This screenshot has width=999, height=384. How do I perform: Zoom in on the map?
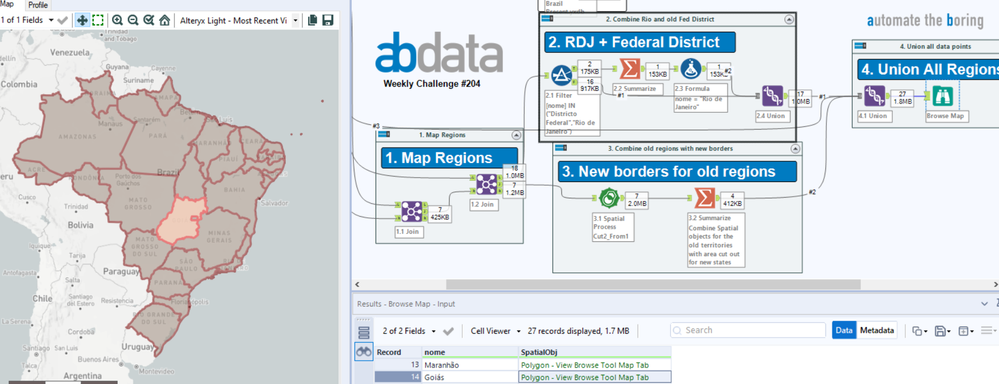(117, 20)
